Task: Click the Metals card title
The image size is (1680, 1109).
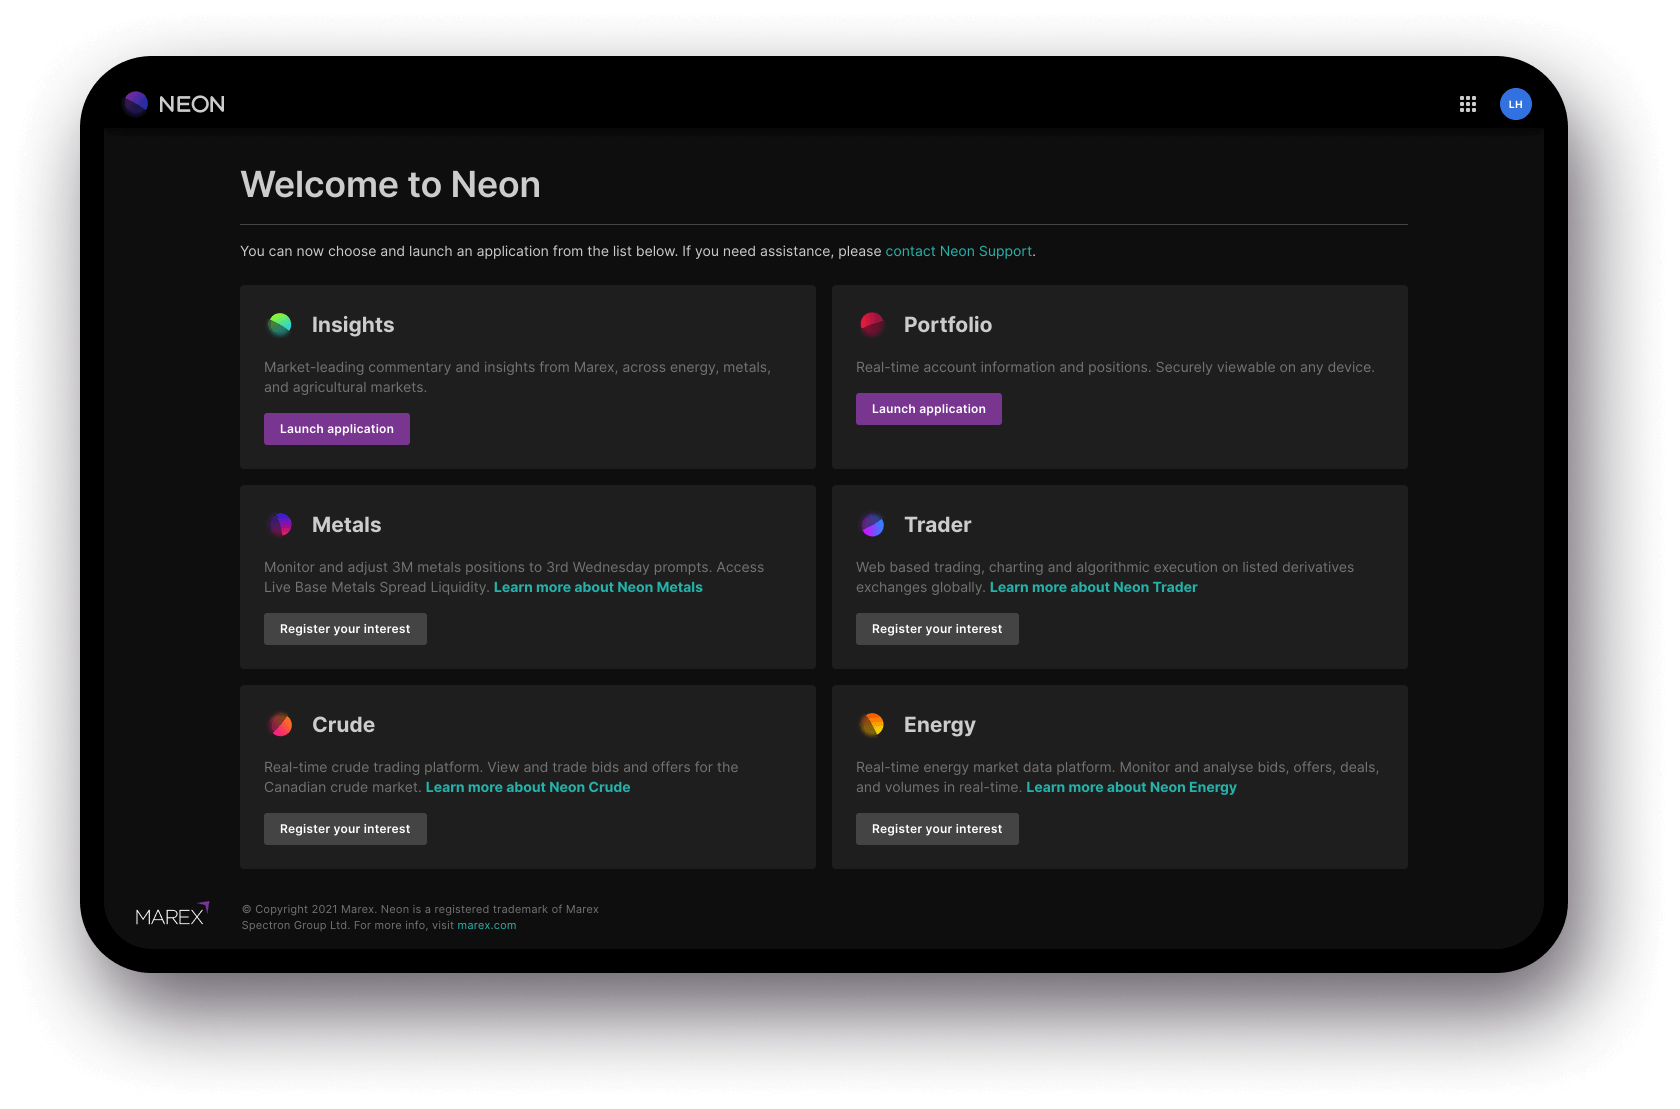Action: [346, 525]
